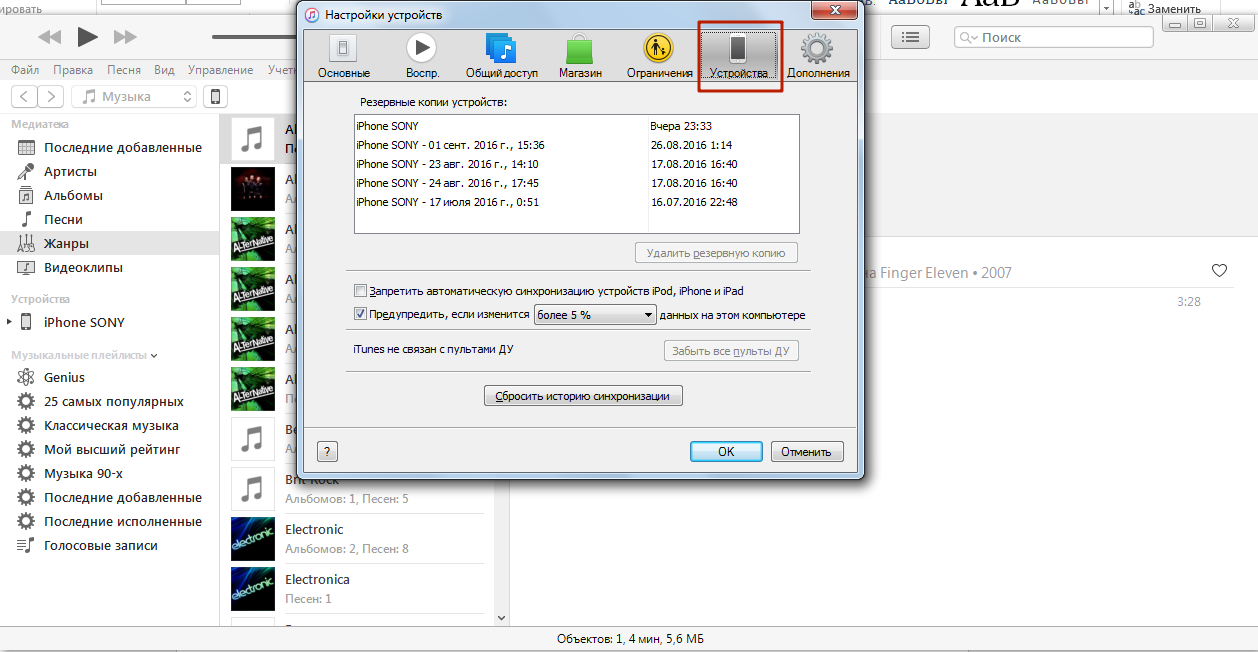Uncheck the Предупредить, если изменится checkbox
This screenshot has height=652, width=1258.
tap(361, 315)
